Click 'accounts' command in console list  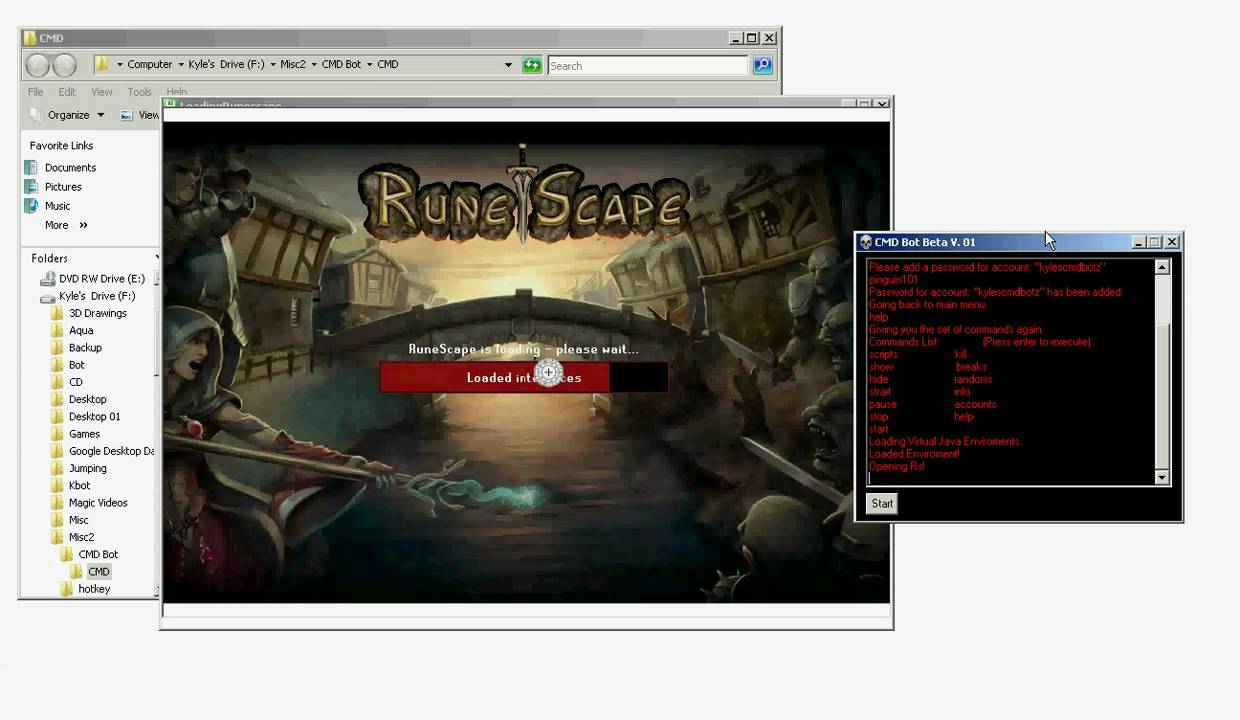(975, 404)
